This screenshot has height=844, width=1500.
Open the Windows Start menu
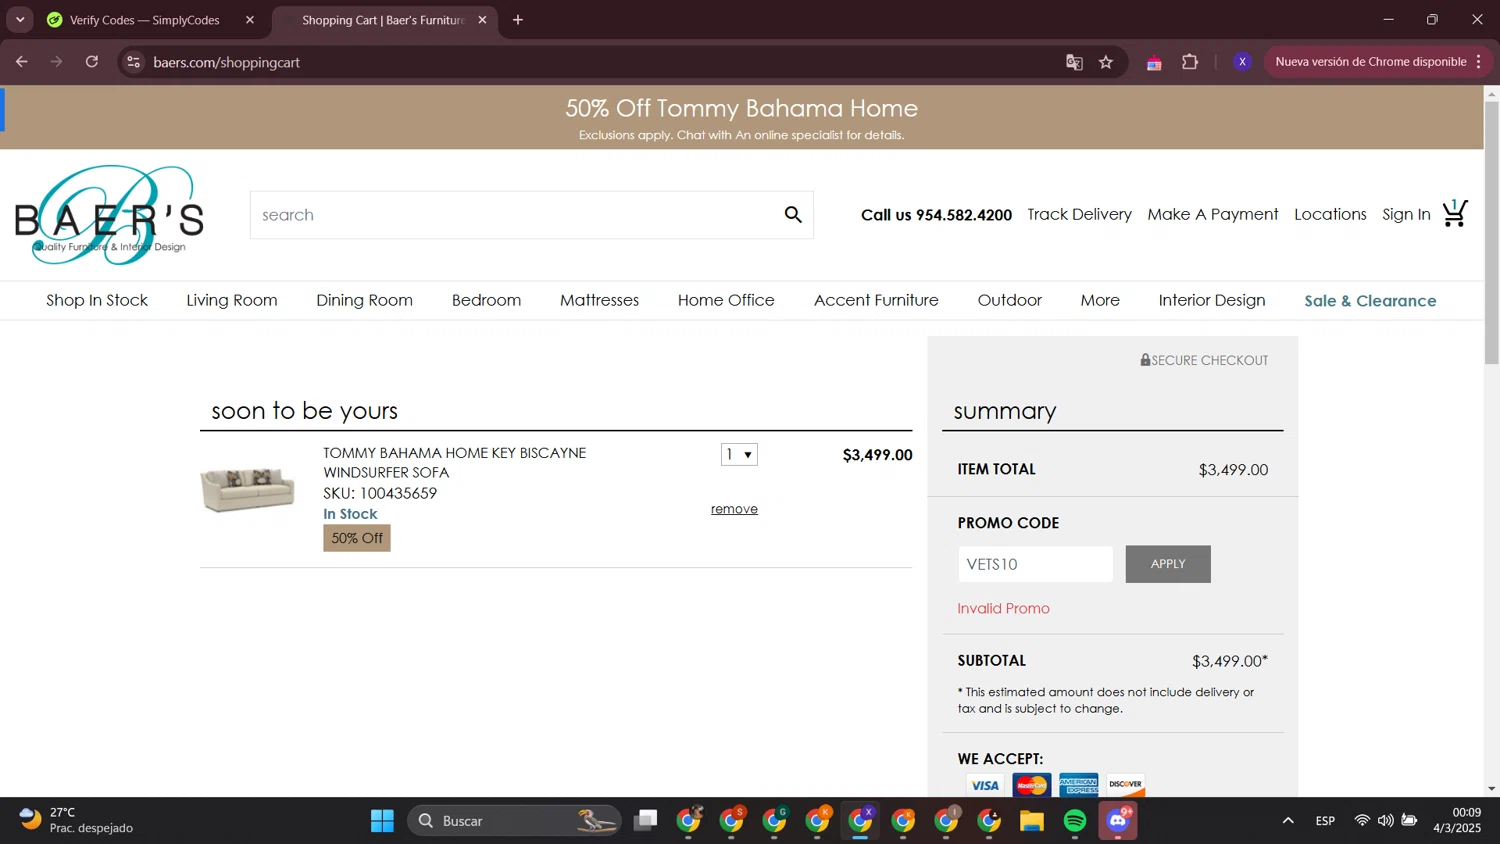pyautogui.click(x=382, y=821)
